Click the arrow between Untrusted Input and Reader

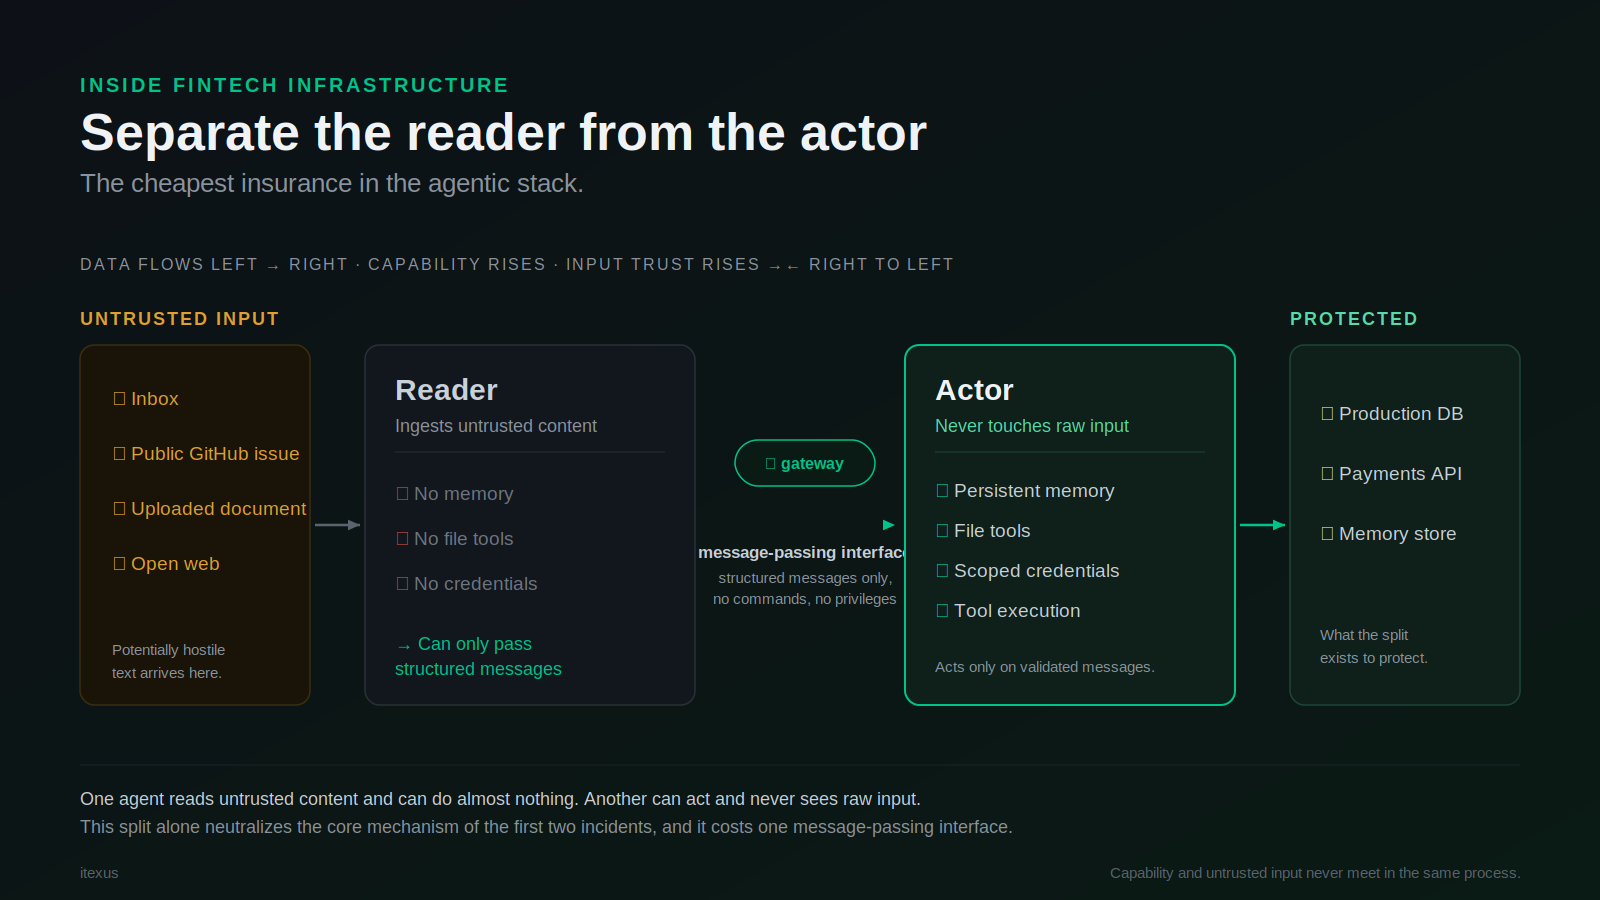[338, 525]
